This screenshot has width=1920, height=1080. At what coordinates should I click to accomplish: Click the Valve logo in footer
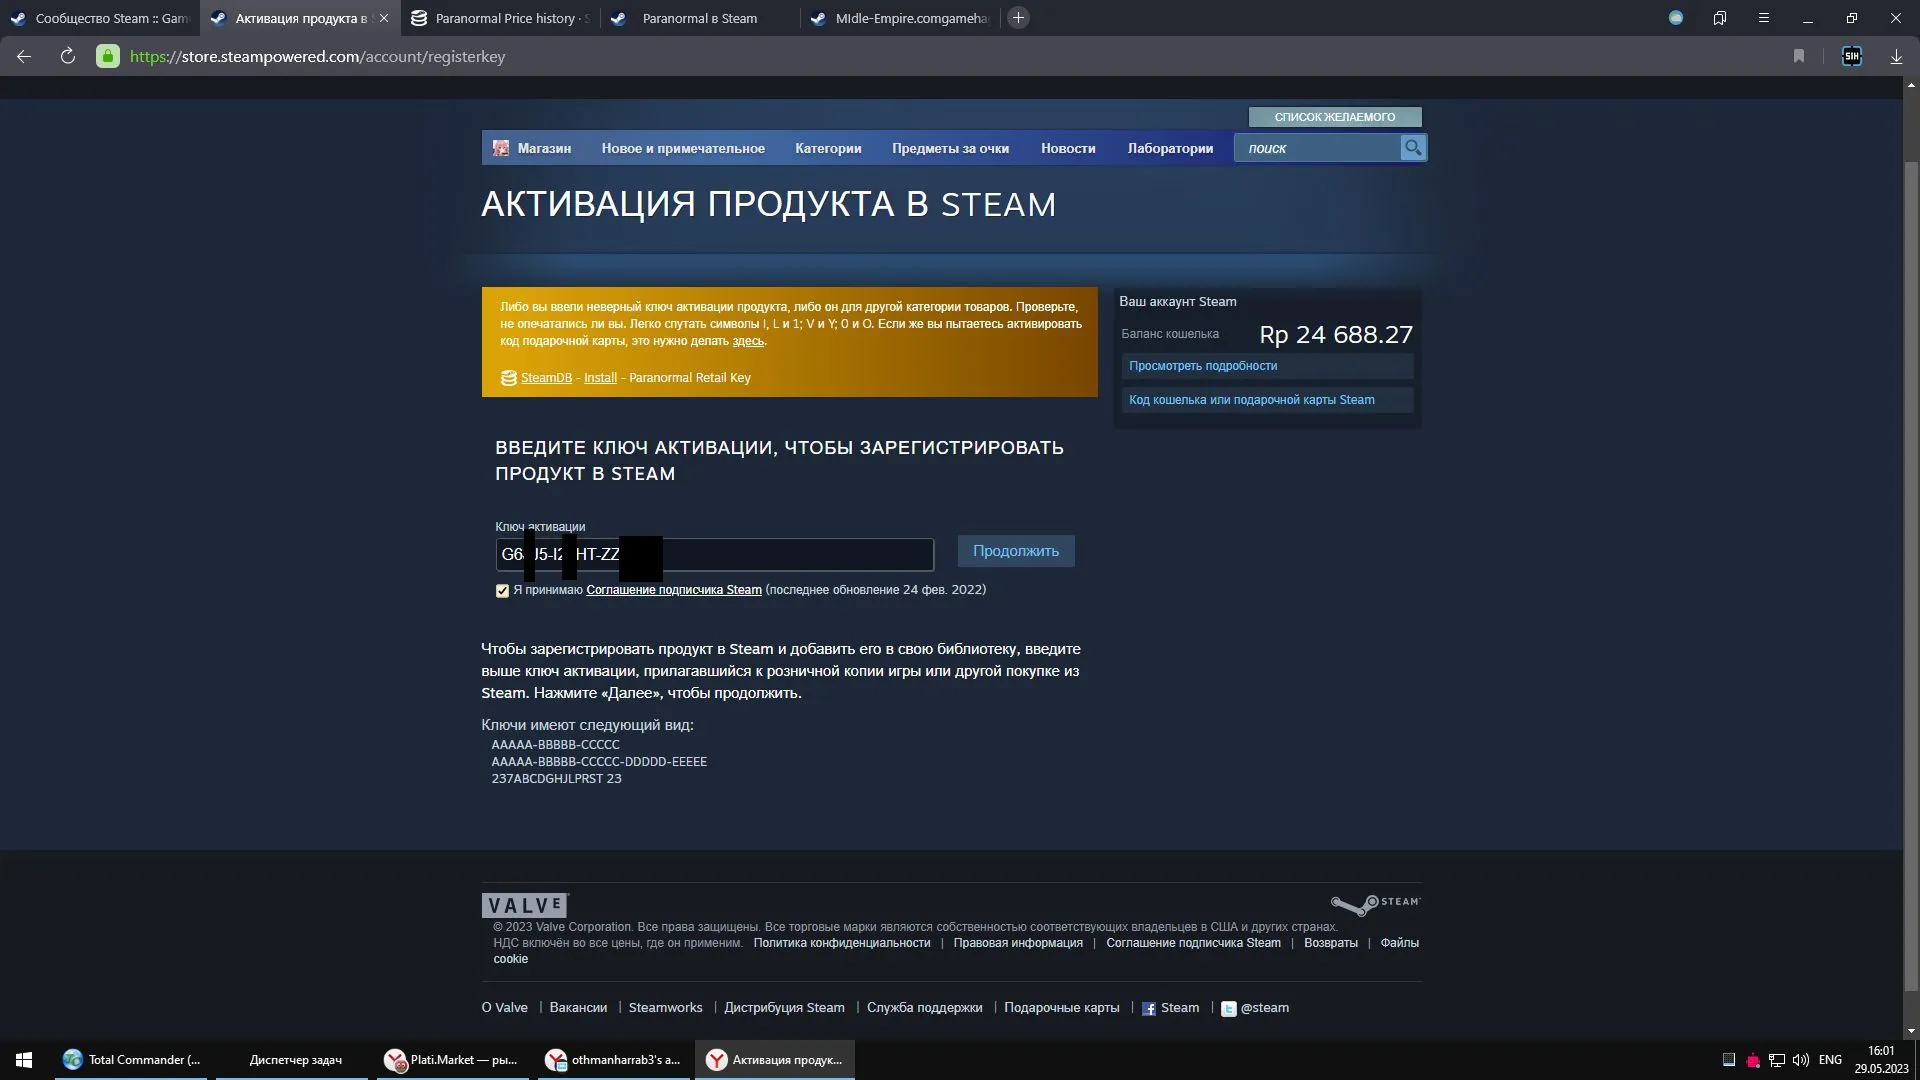525,905
